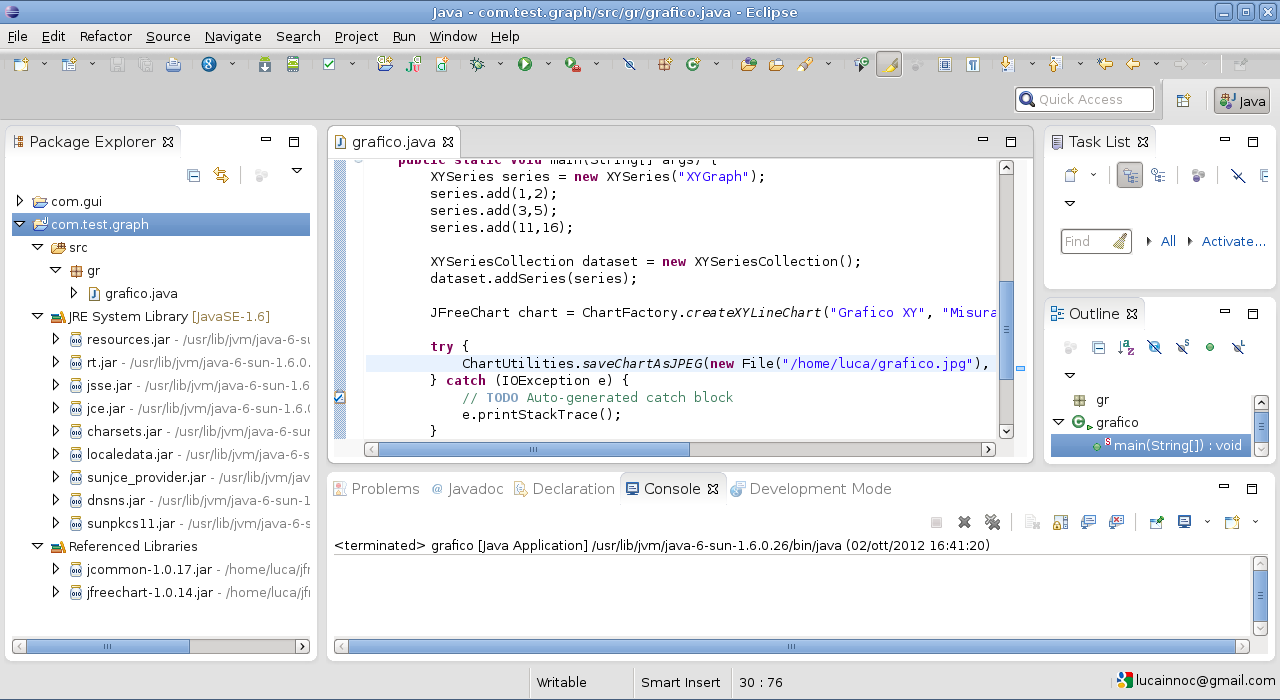Click the Clear Console icon
The height and width of the screenshot is (700, 1280).
click(x=1032, y=522)
